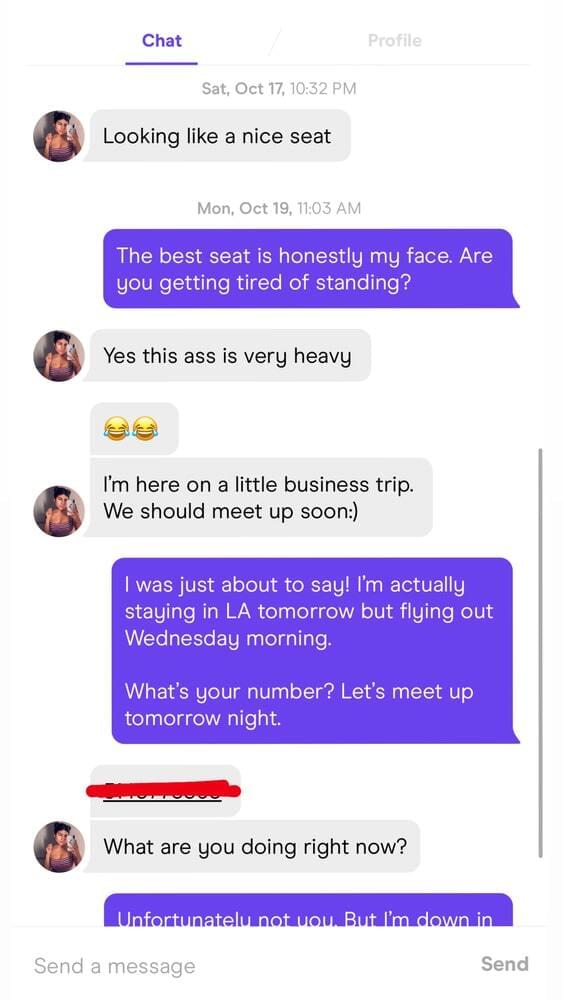This screenshot has width=563, height=1000.
Task: Select the 'I'm here on a little business trip' message
Action: (x=260, y=497)
